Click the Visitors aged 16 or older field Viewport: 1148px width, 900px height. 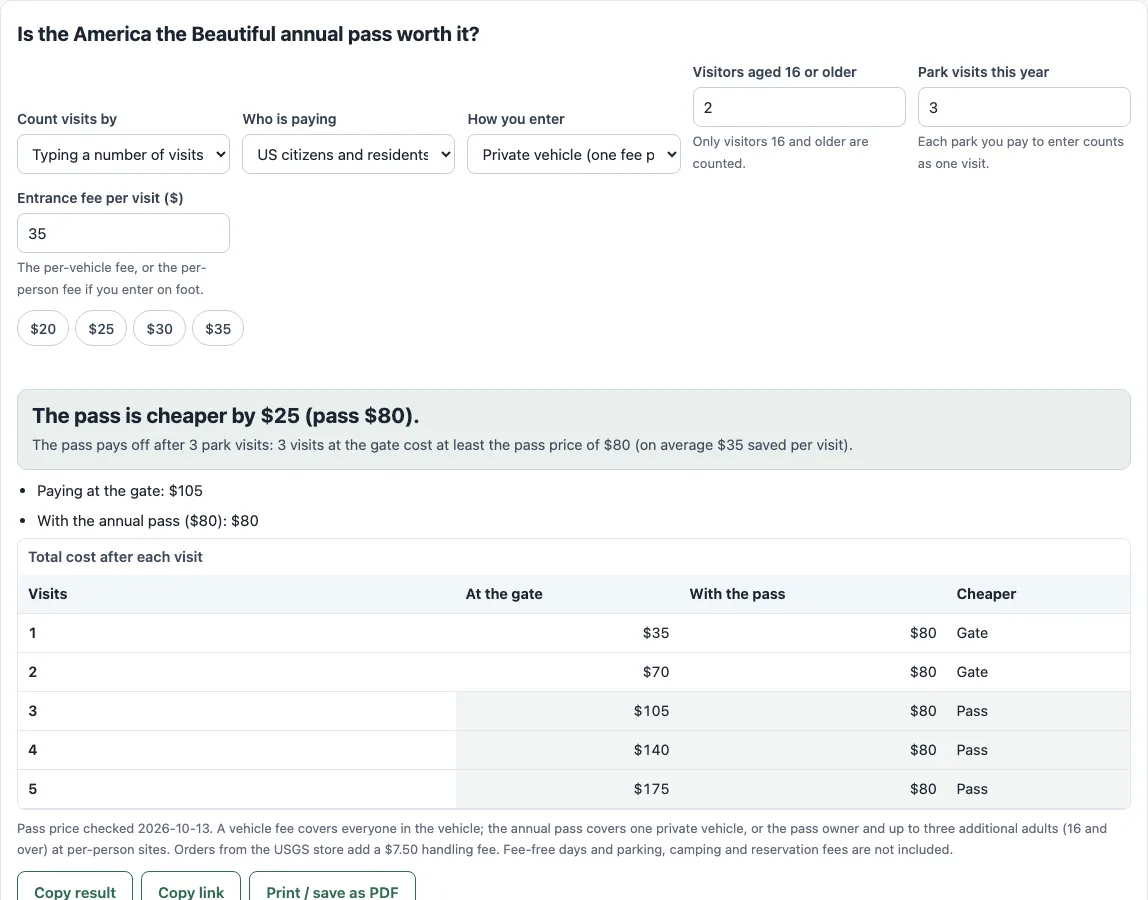tap(799, 107)
